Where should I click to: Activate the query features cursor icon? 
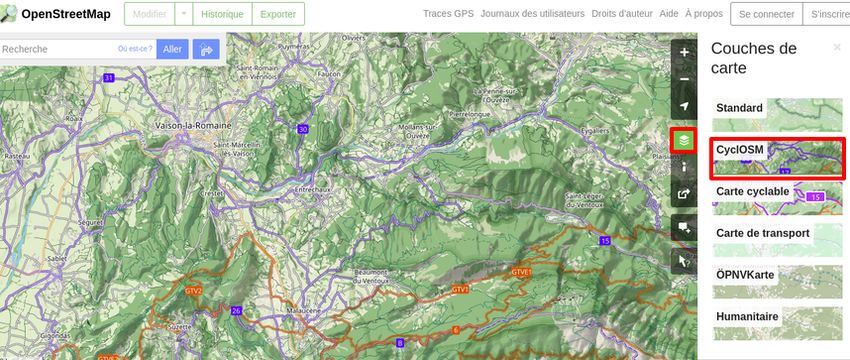pyautogui.click(x=684, y=262)
